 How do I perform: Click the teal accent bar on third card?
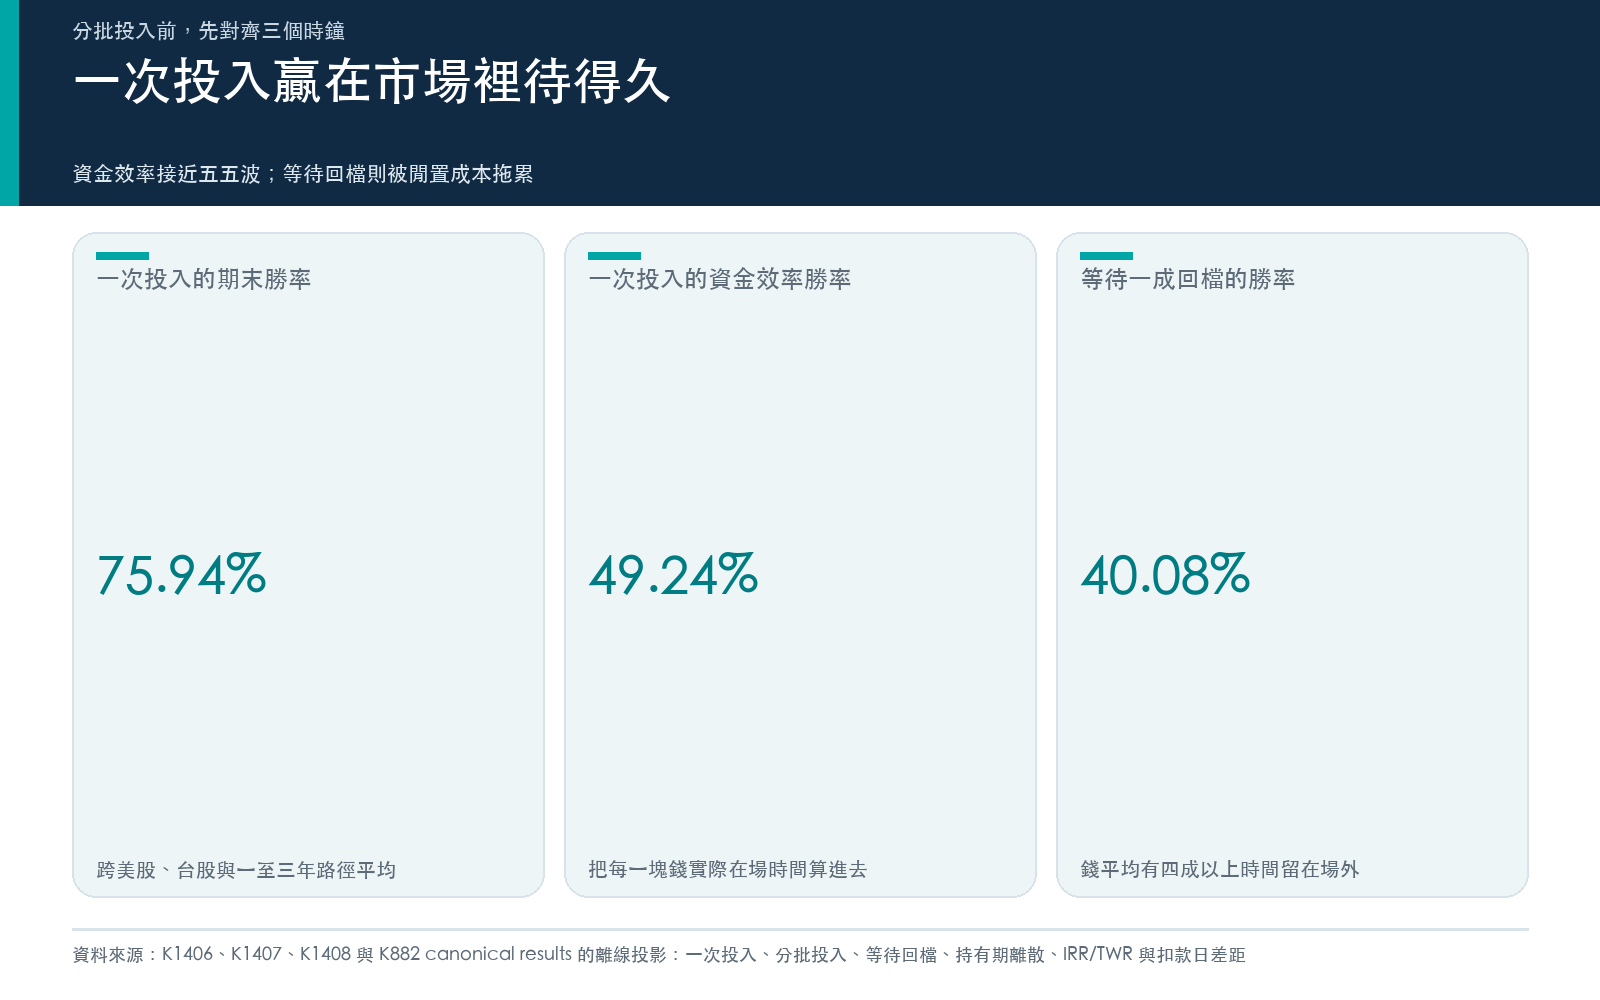[1106, 256]
